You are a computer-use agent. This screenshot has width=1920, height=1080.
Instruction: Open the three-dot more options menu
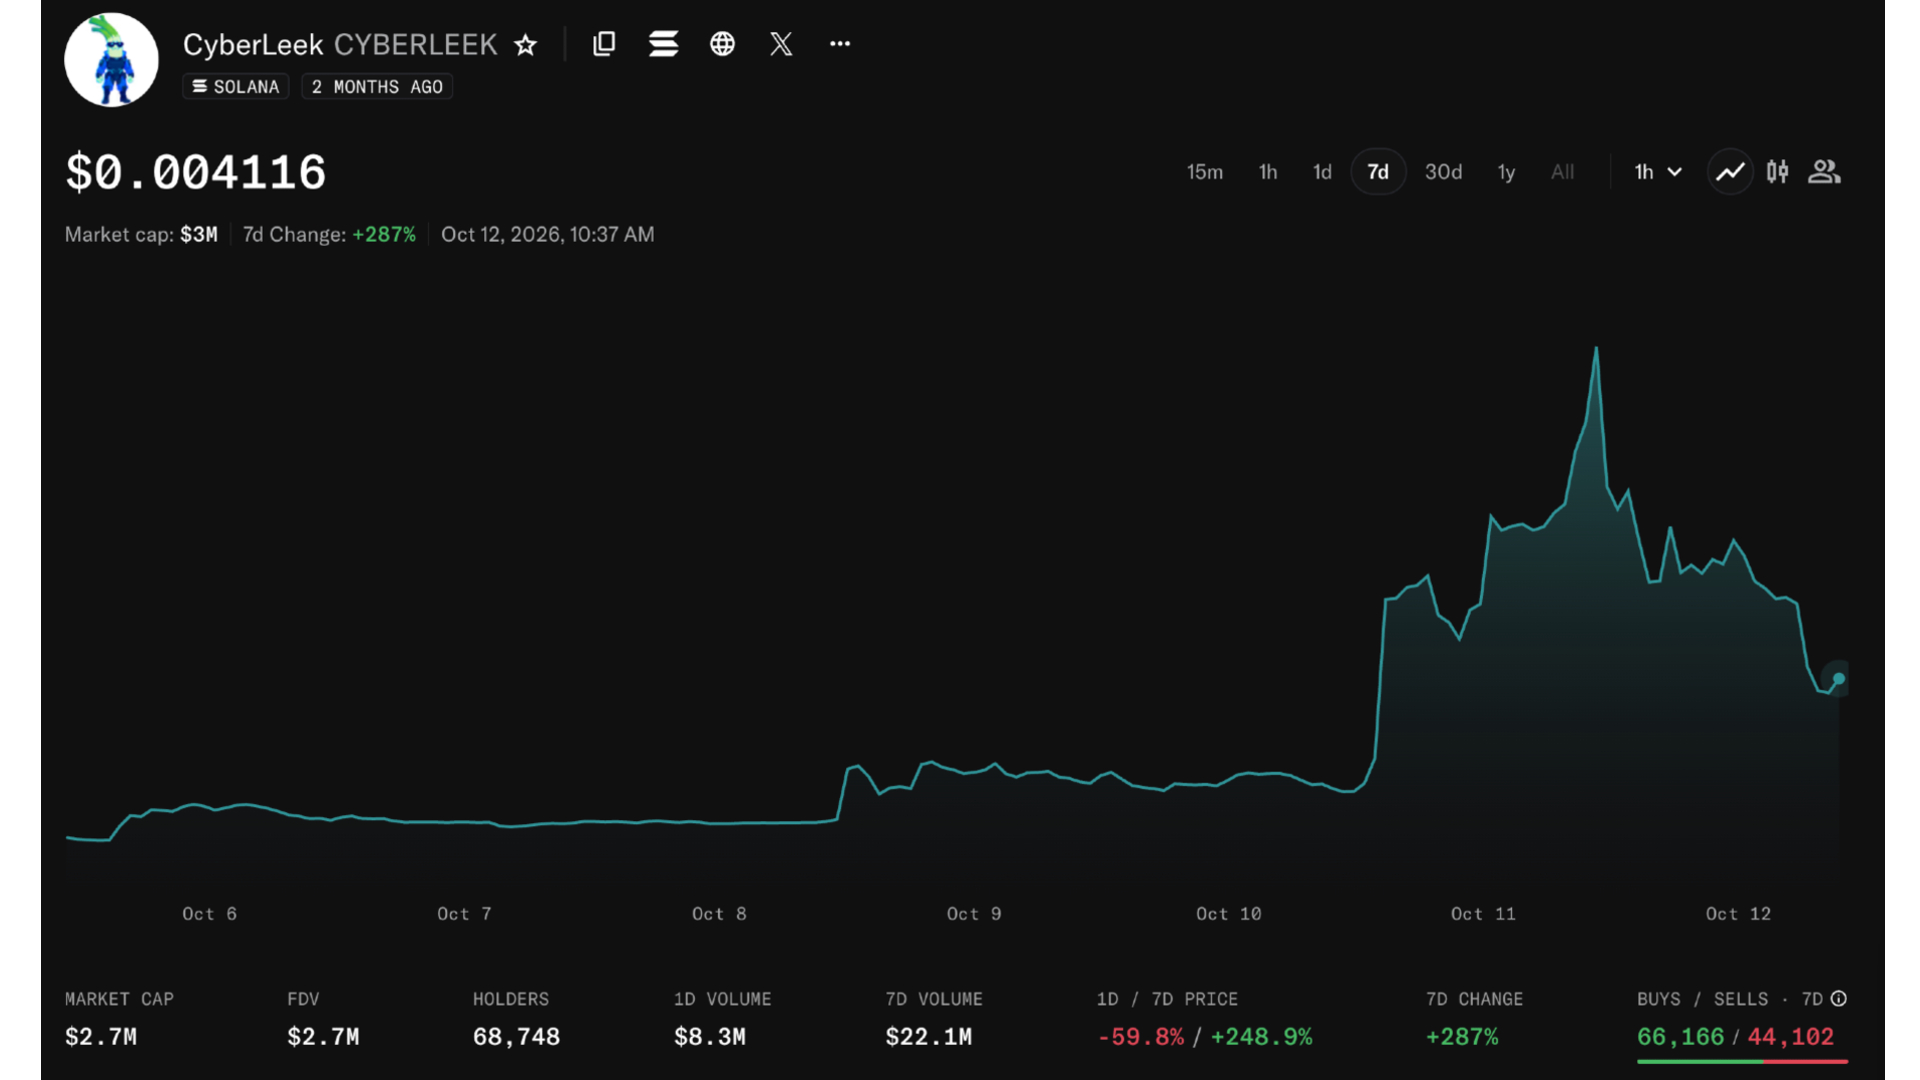click(x=840, y=44)
